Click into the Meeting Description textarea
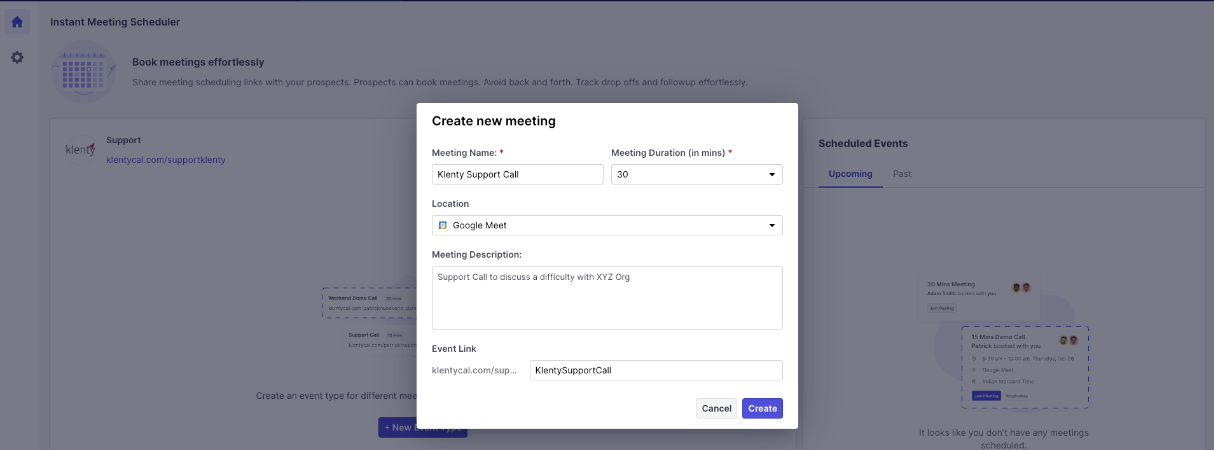Viewport: 1214px width, 450px height. (607, 297)
